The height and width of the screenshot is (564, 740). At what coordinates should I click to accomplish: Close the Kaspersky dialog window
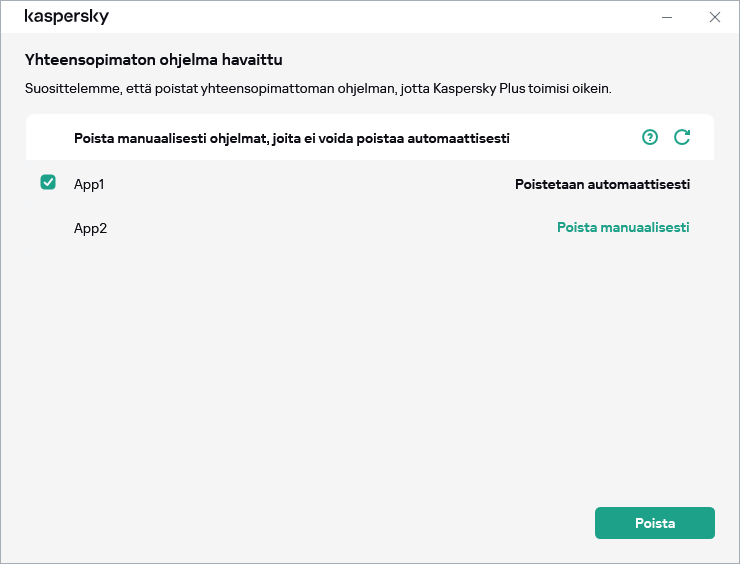click(x=714, y=17)
